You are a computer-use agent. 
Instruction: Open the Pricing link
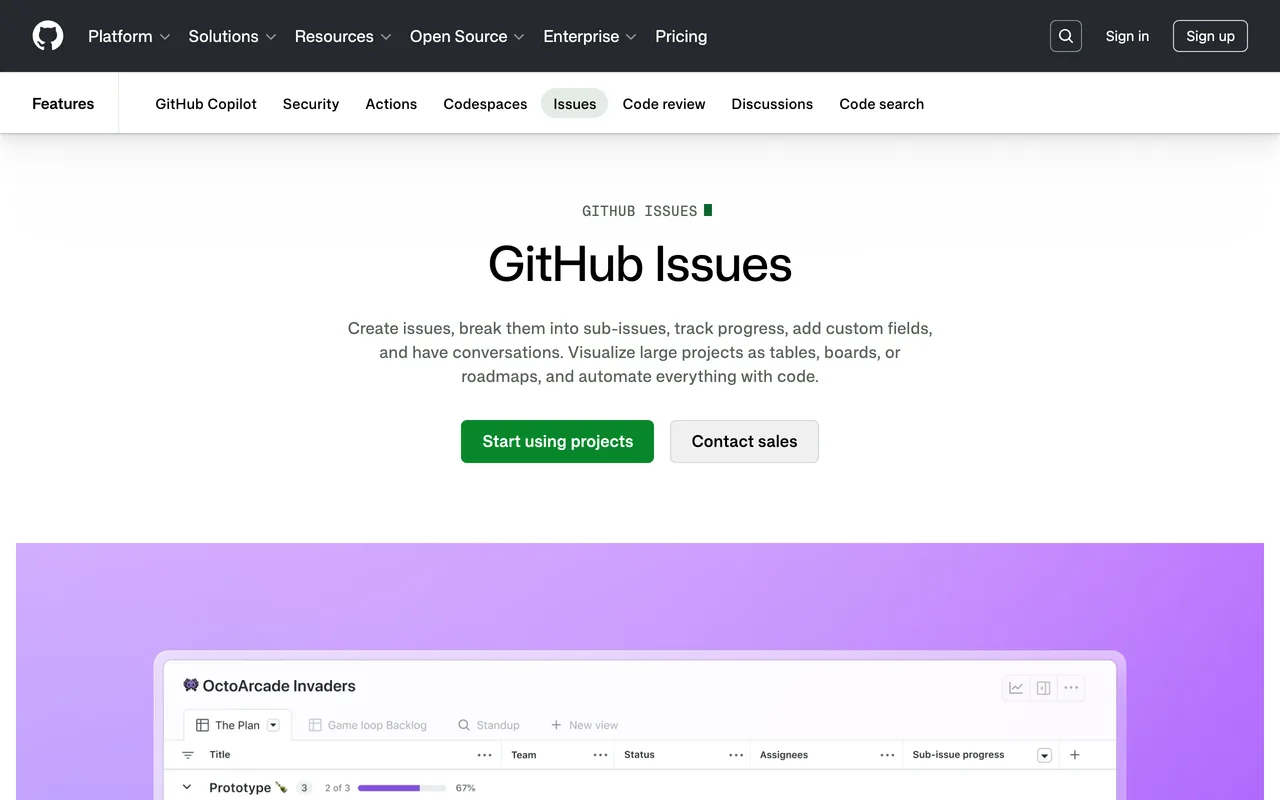(681, 36)
